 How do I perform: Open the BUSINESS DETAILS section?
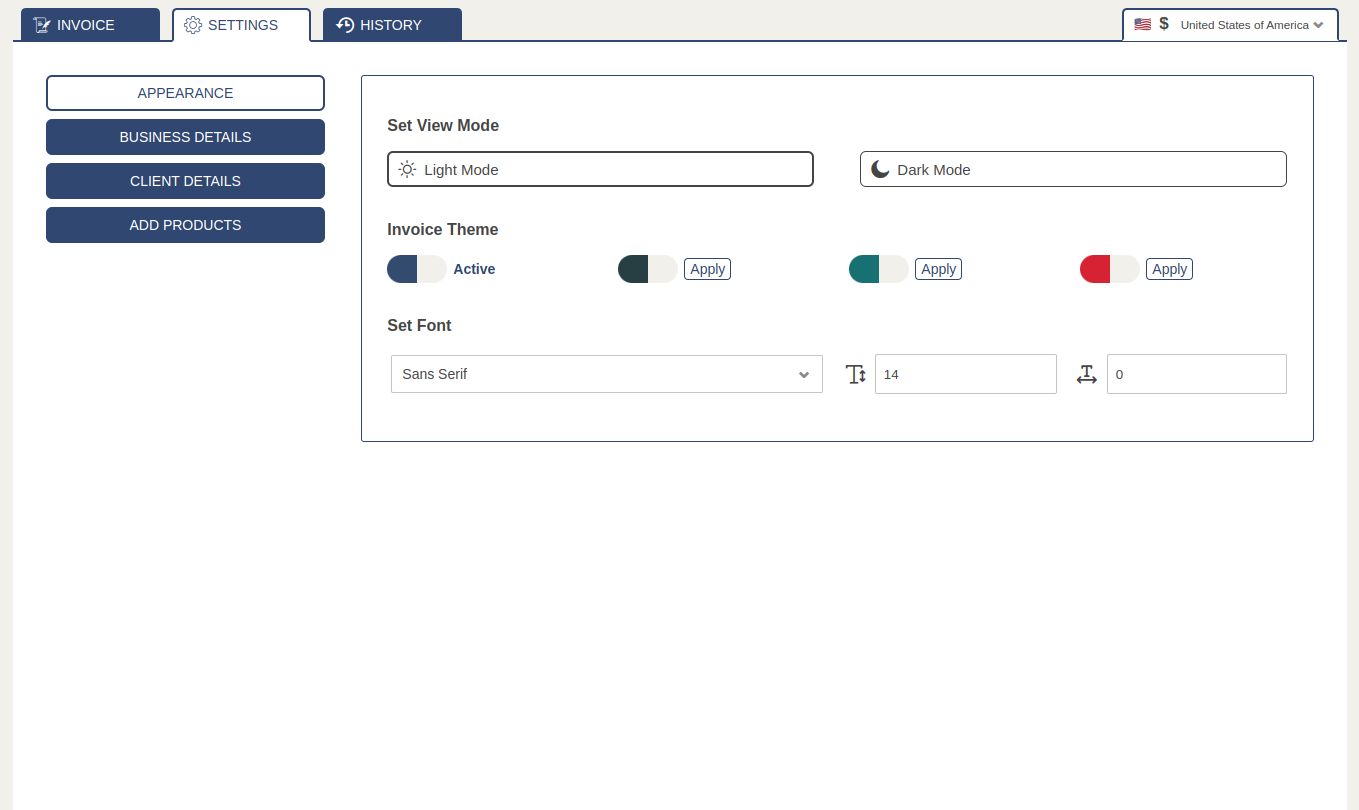(185, 137)
